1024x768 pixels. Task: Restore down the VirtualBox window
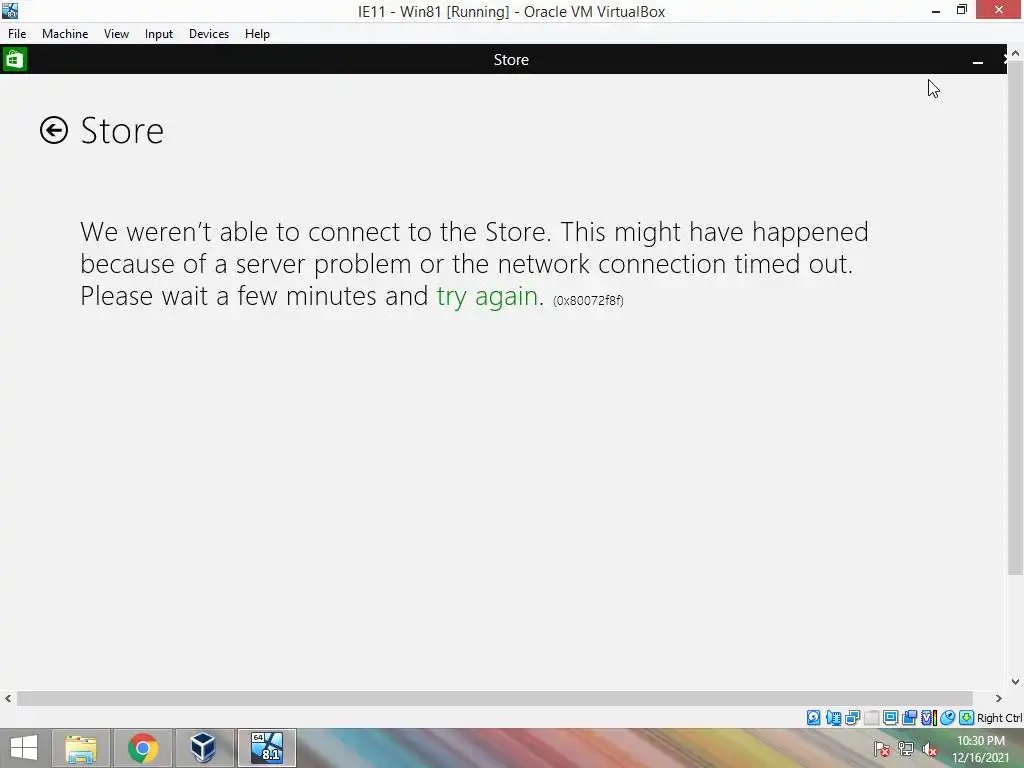[x=962, y=10]
